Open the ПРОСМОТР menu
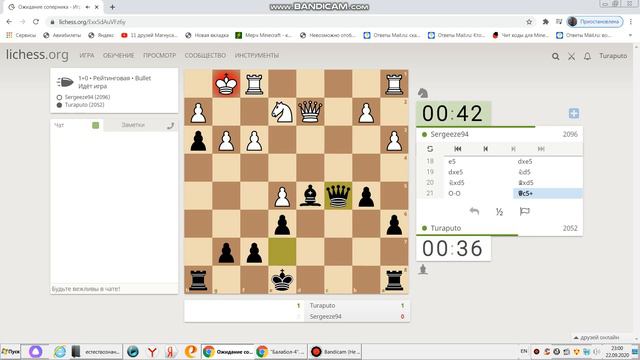Viewport: 640px width, 360px height. (159, 55)
